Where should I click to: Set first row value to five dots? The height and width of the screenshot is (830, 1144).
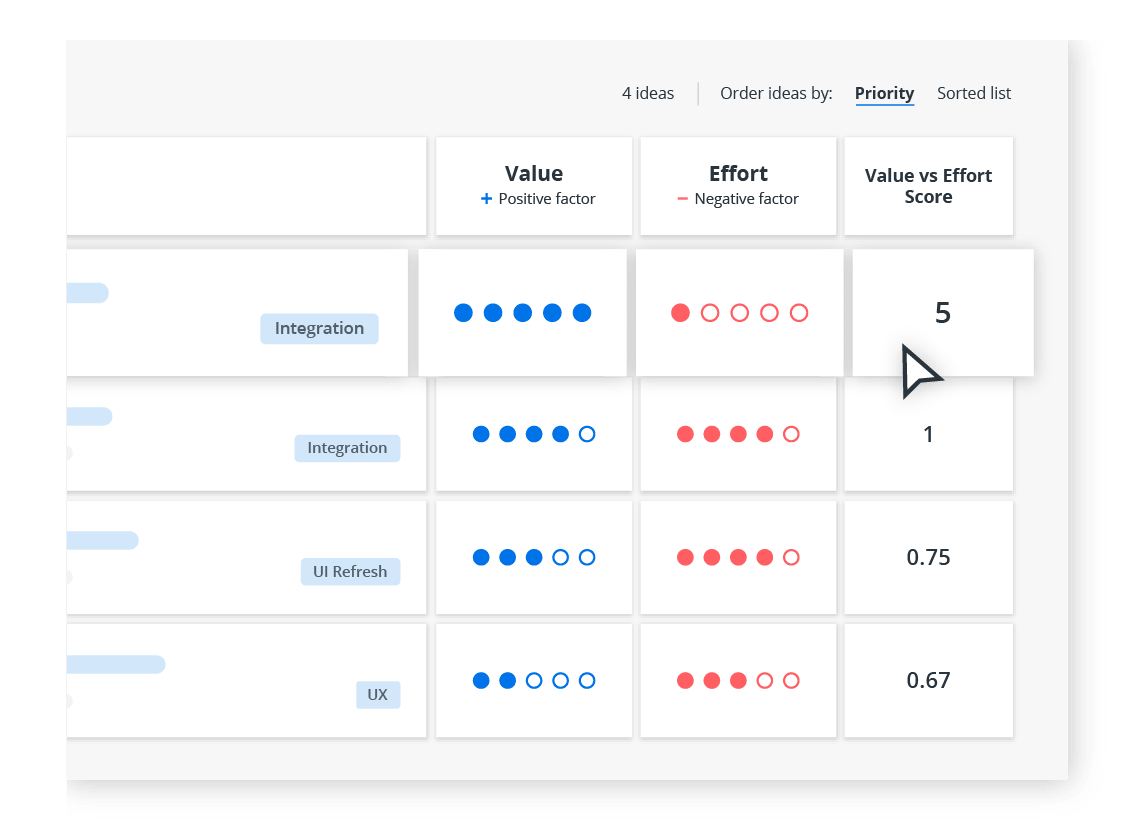(582, 313)
